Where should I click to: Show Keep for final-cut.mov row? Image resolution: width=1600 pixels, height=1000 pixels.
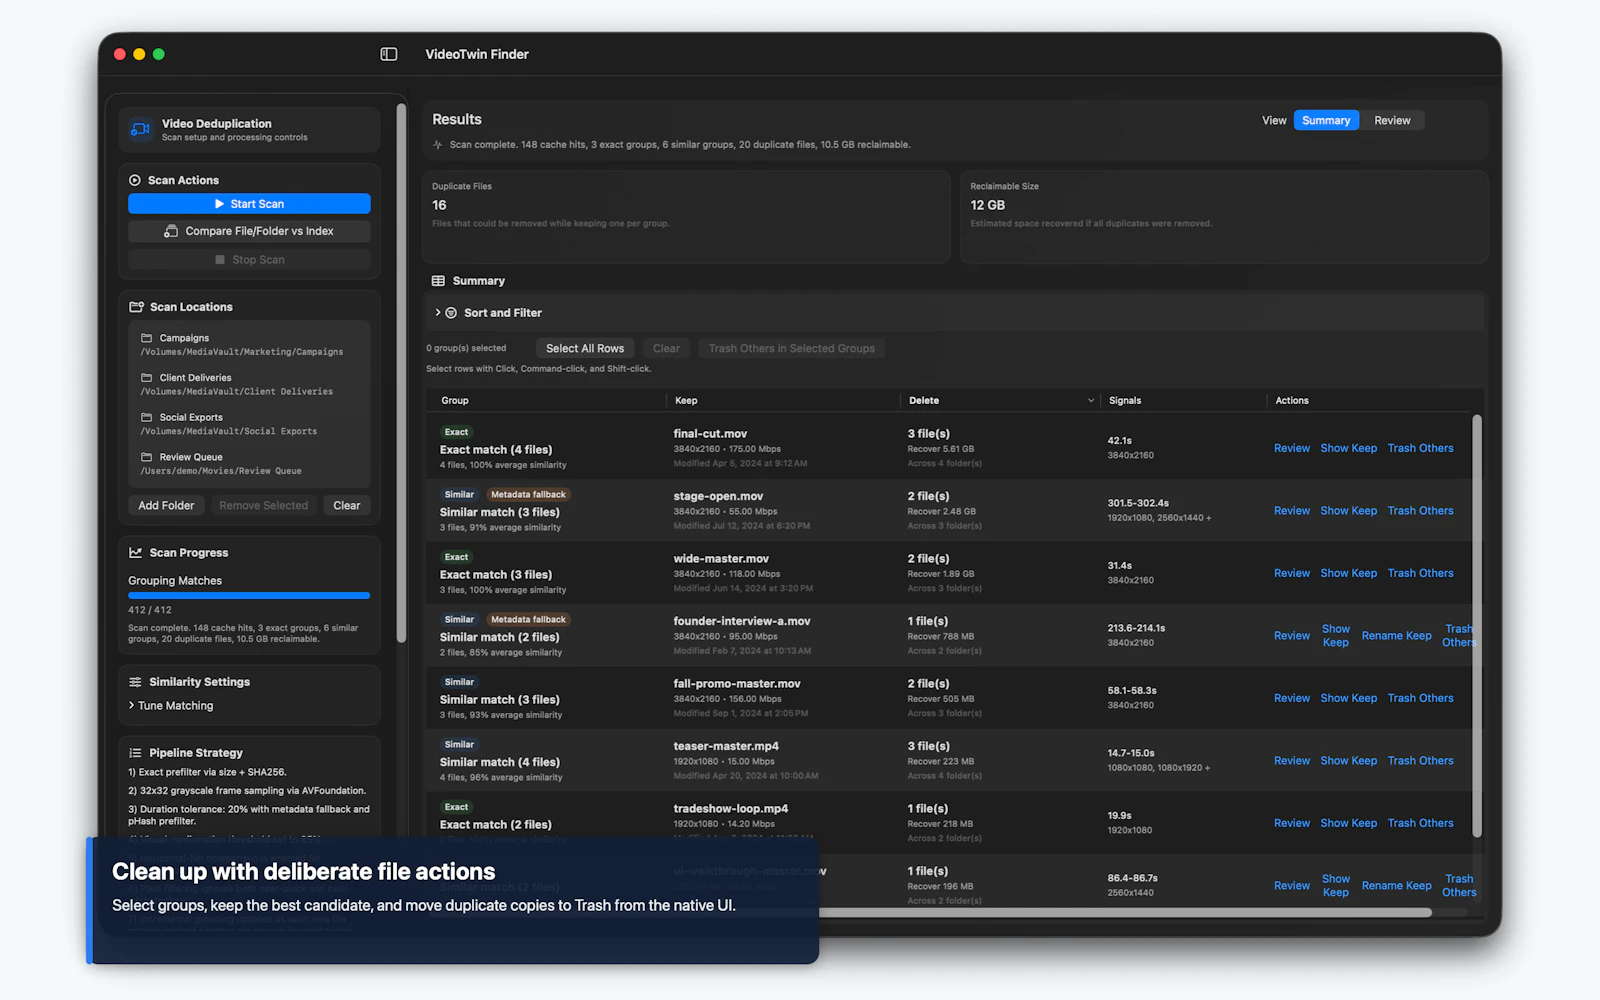(1349, 448)
